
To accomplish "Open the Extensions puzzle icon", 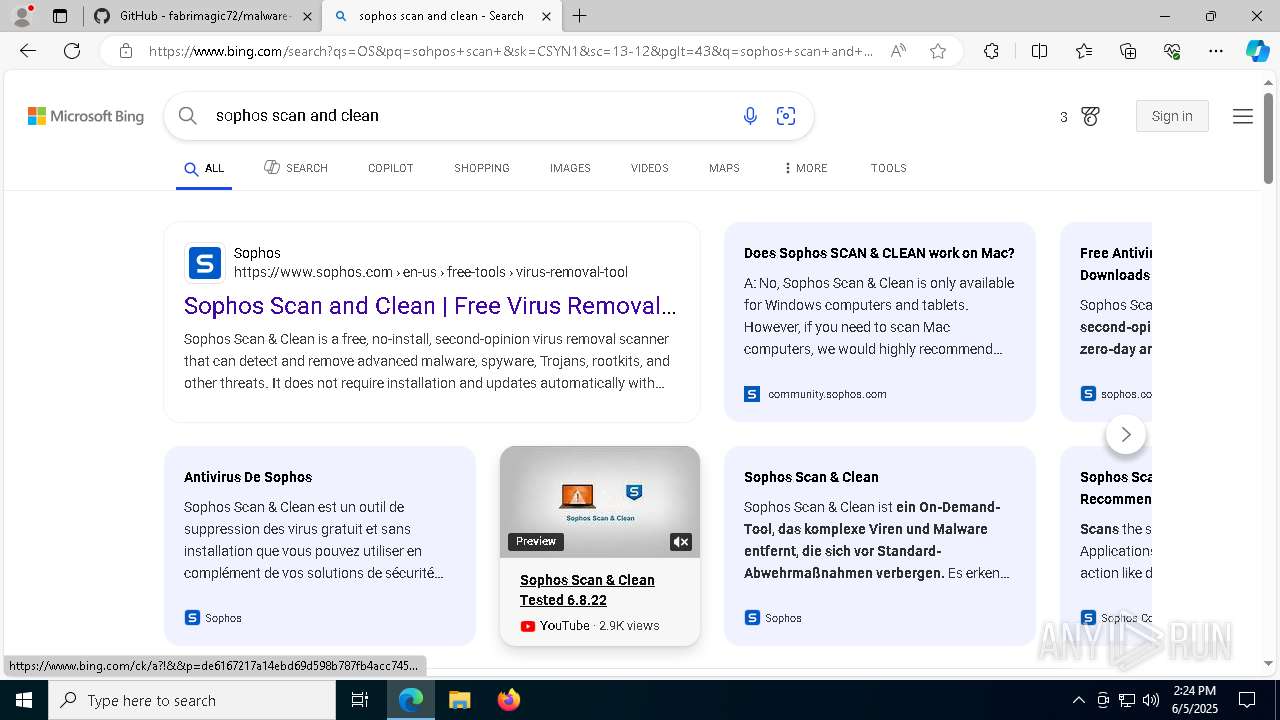I will 991,51.
